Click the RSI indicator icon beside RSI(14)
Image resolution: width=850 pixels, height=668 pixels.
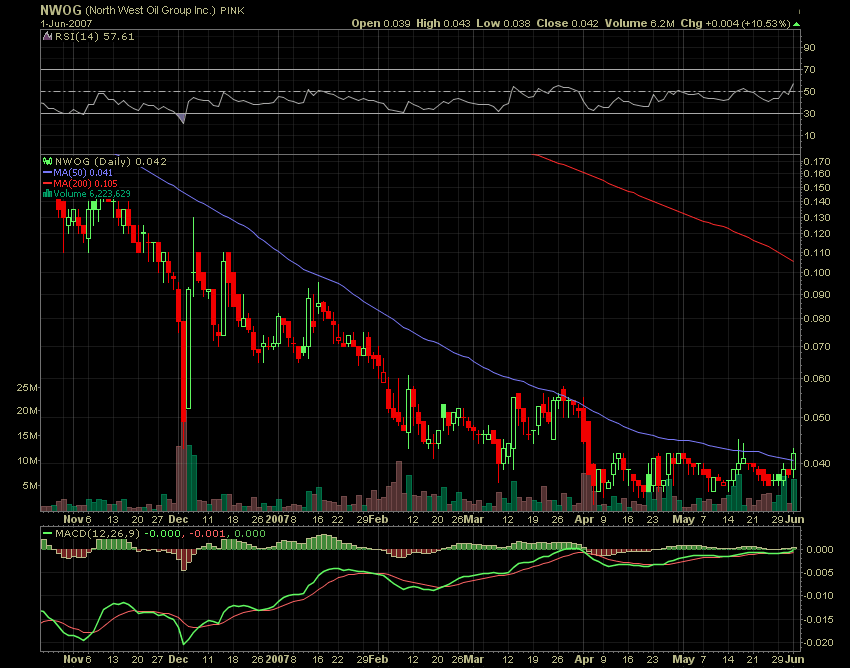pyautogui.click(x=48, y=36)
